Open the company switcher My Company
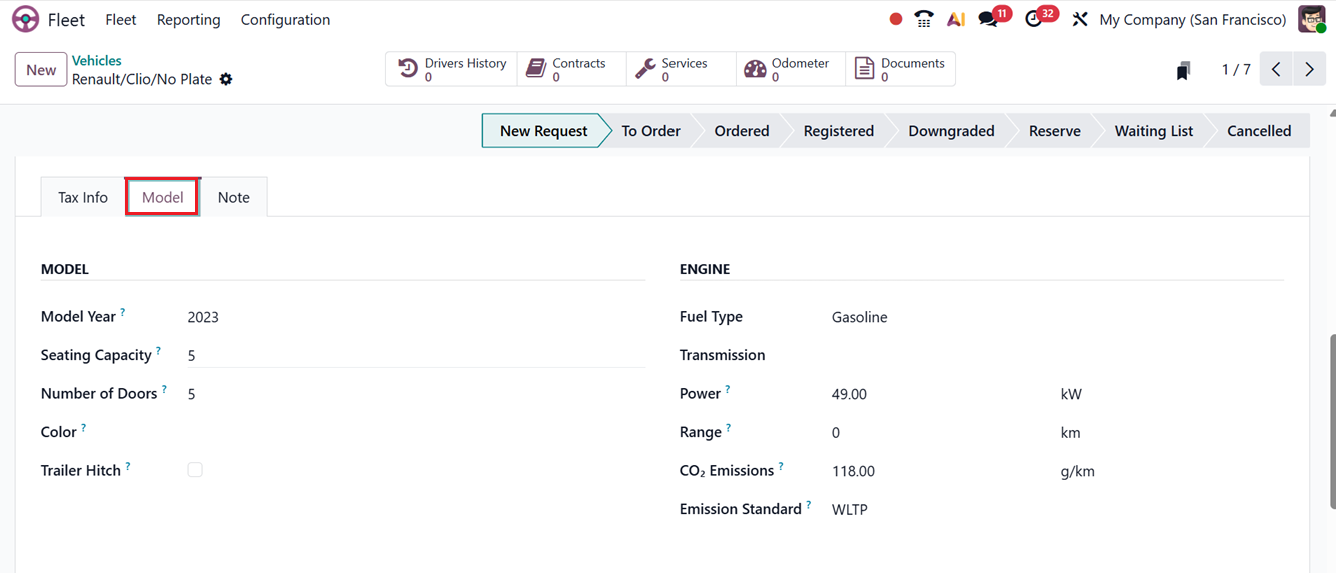Image resolution: width=1336 pixels, height=573 pixels. click(x=1192, y=20)
